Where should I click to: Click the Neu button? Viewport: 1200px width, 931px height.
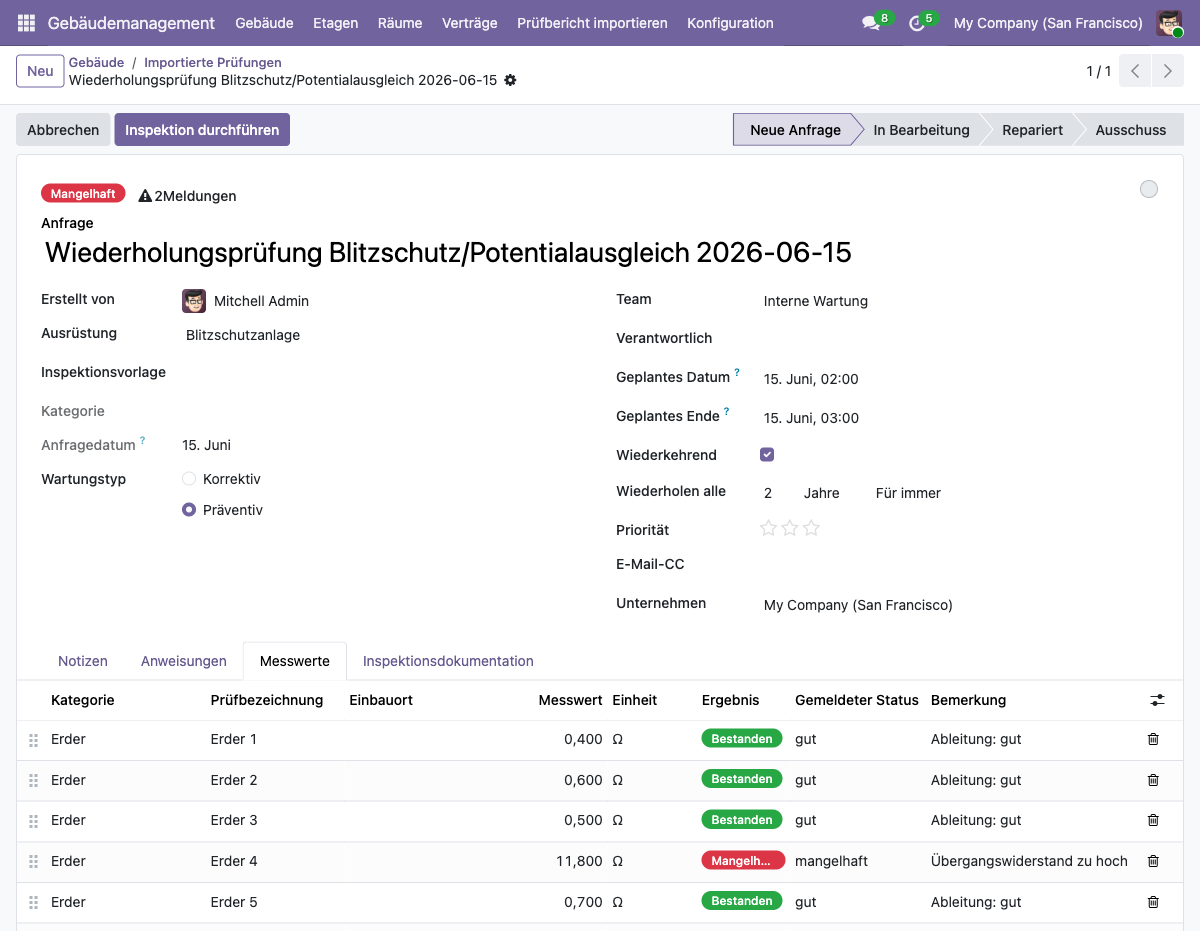click(x=40, y=71)
